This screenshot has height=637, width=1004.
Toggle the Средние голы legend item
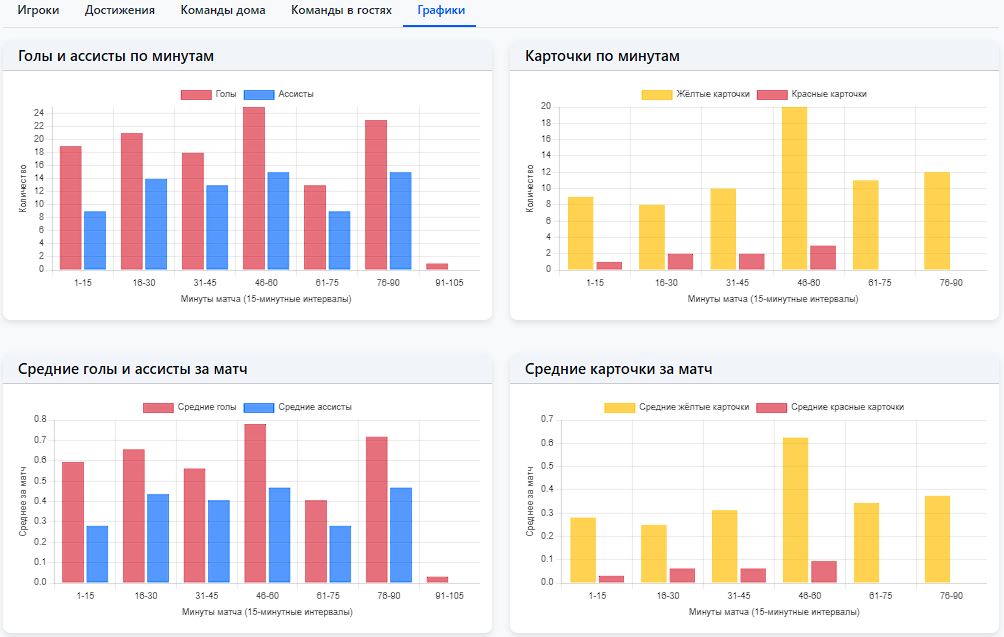pyautogui.click(x=190, y=407)
